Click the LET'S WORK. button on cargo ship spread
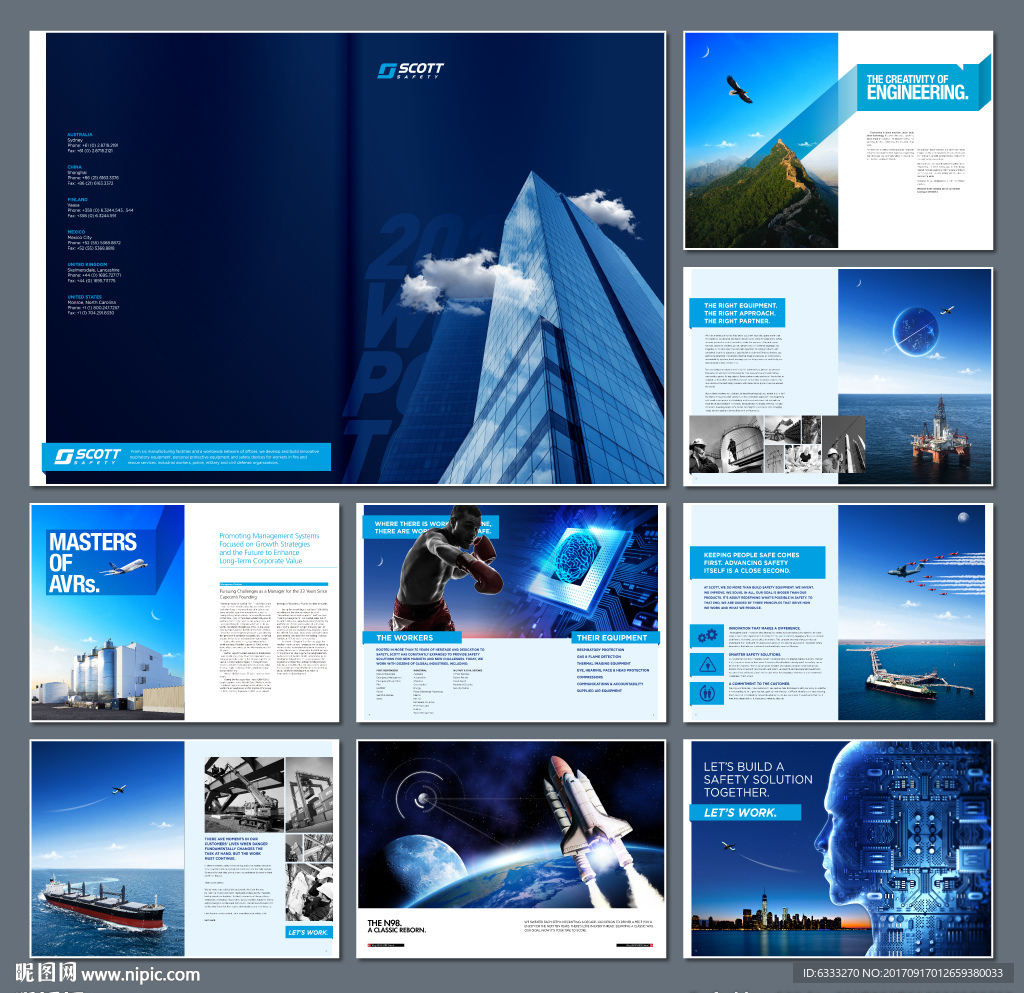 [308, 932]
